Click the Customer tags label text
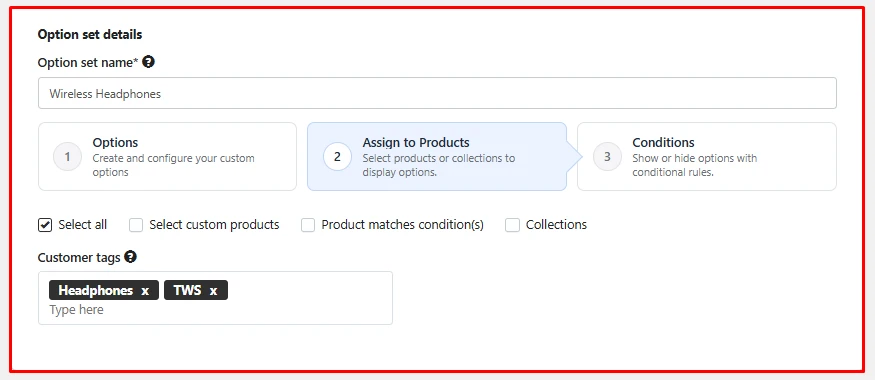The height and width of the screenshot is (380, 875). coord(79,257)
